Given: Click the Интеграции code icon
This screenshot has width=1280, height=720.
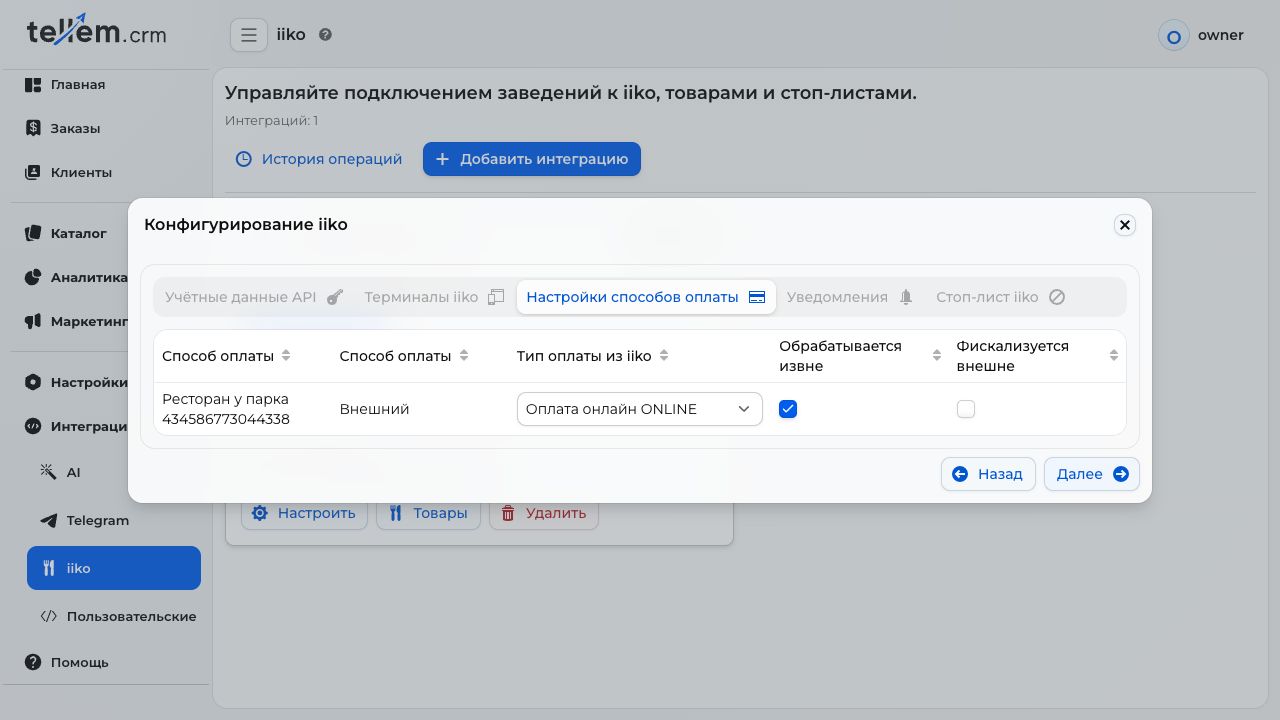Looking at the screenshot, I should 33,426.
